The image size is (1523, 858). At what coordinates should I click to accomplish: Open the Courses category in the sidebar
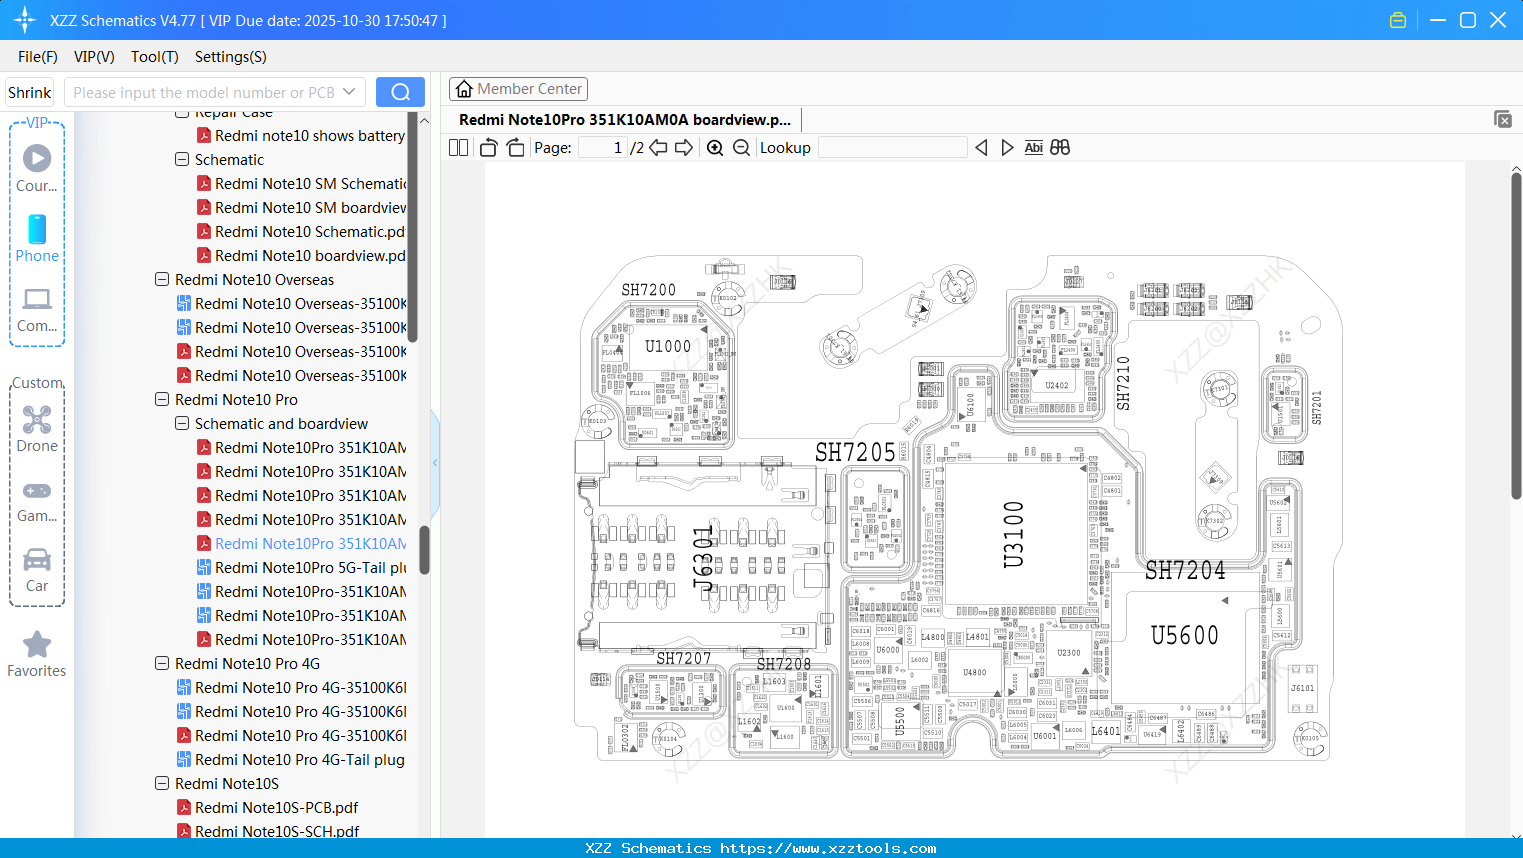37,168
